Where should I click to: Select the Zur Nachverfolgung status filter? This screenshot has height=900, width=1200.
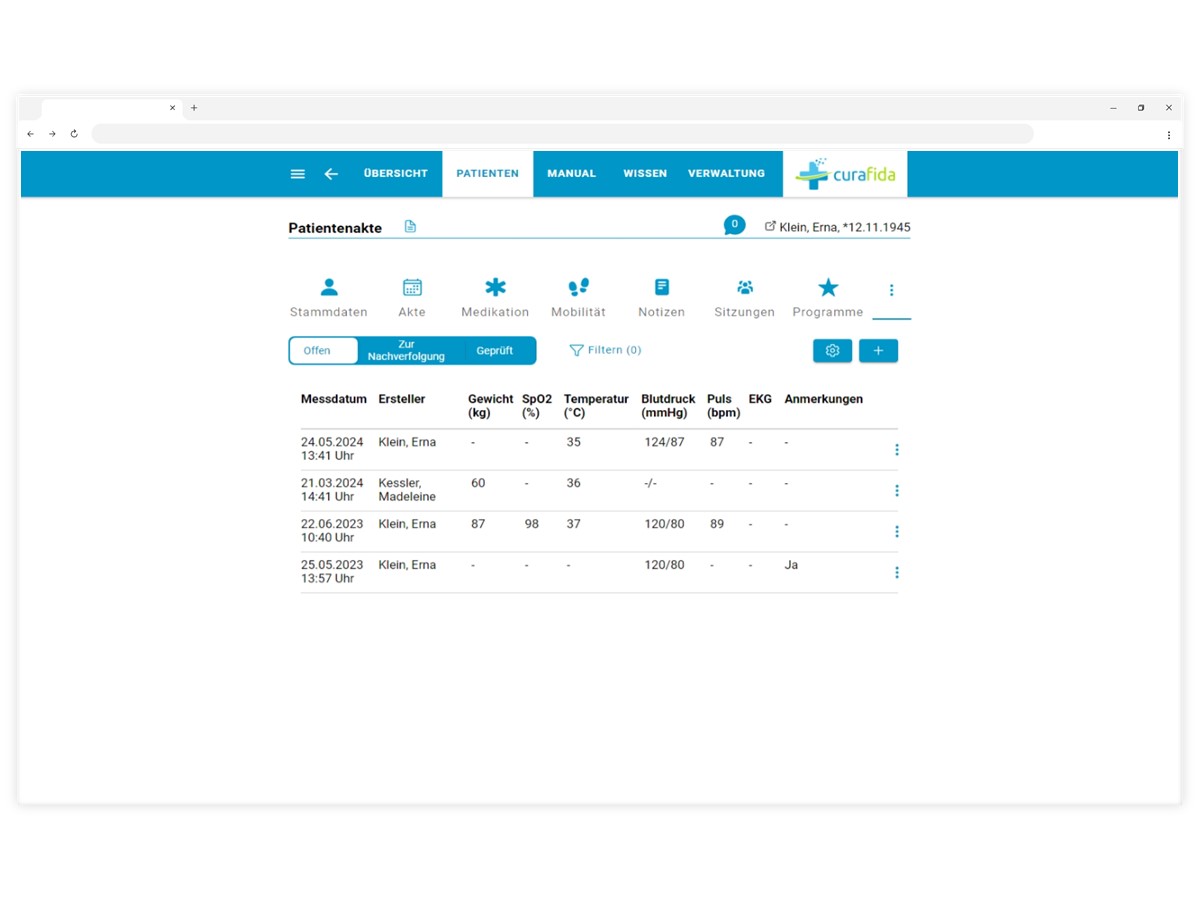point(406,351)
